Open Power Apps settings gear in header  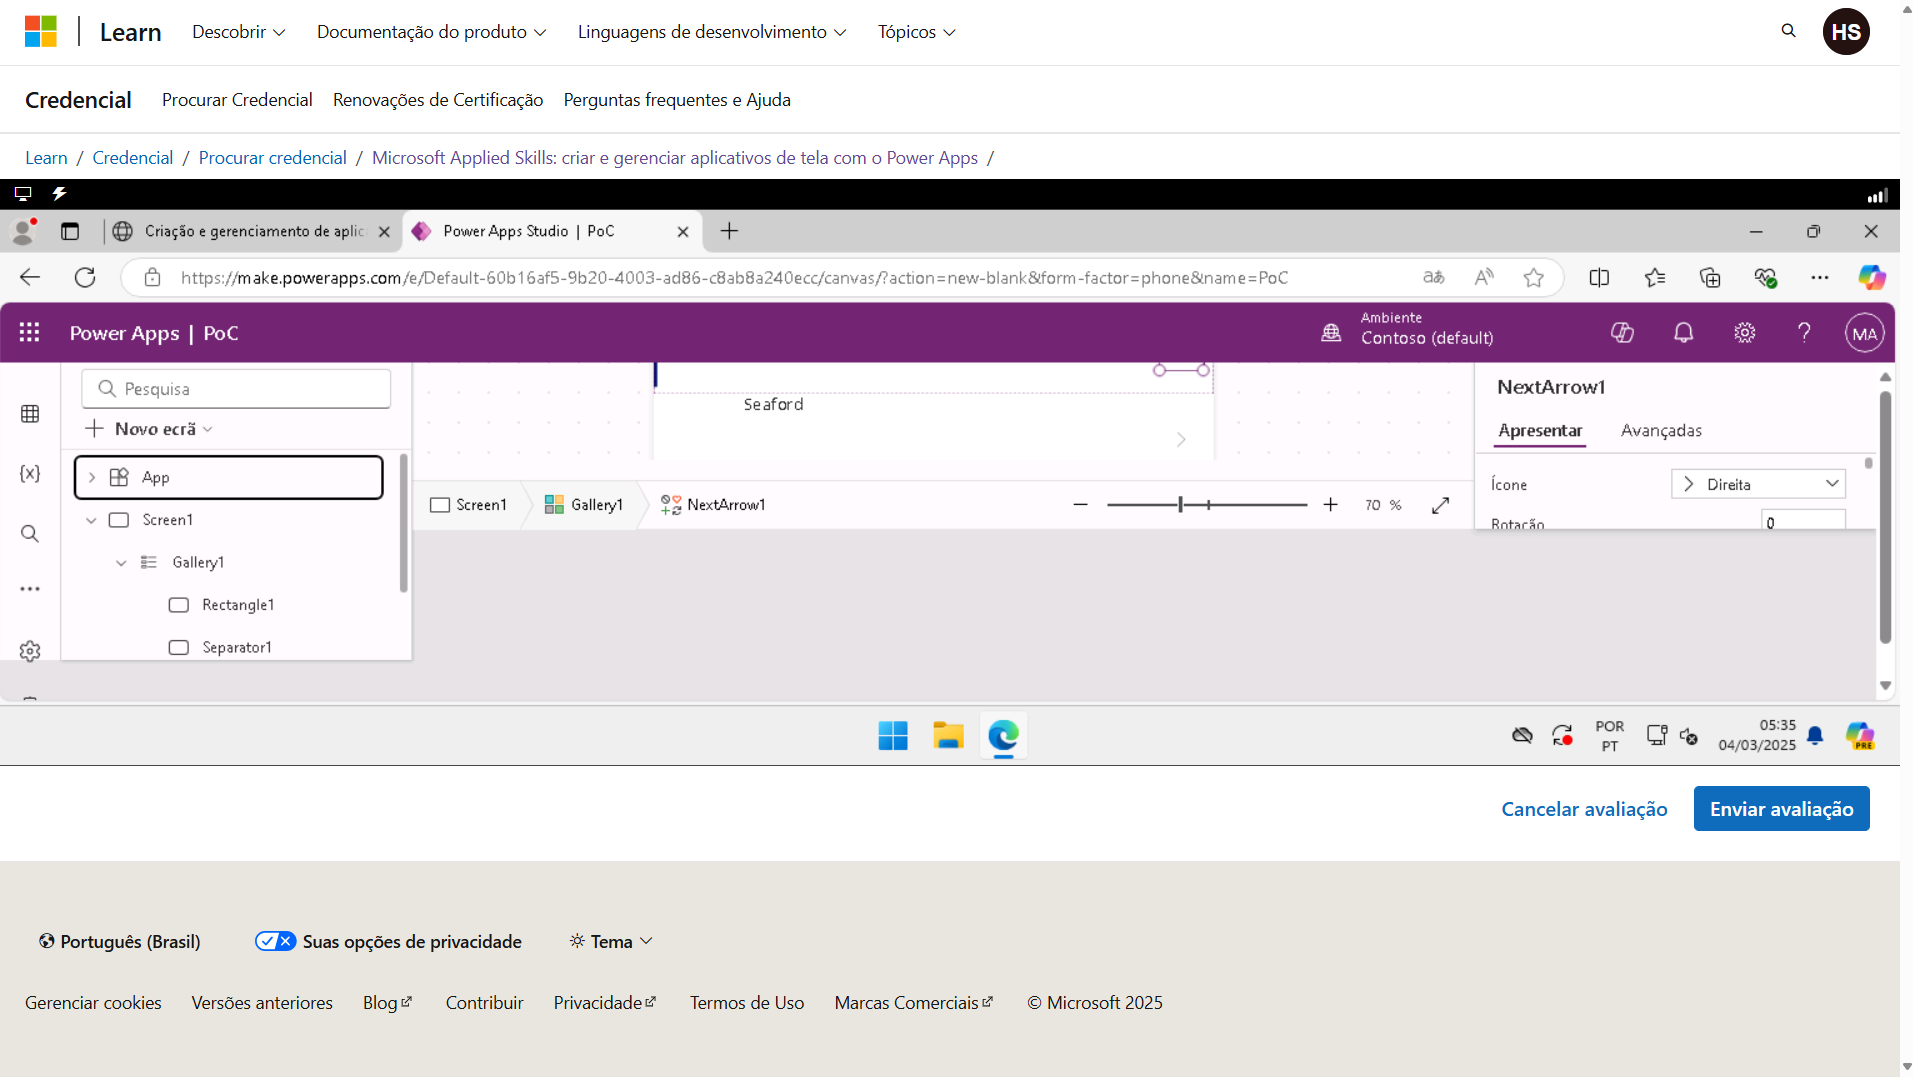pyautogui.click(x=1745, y=333)
